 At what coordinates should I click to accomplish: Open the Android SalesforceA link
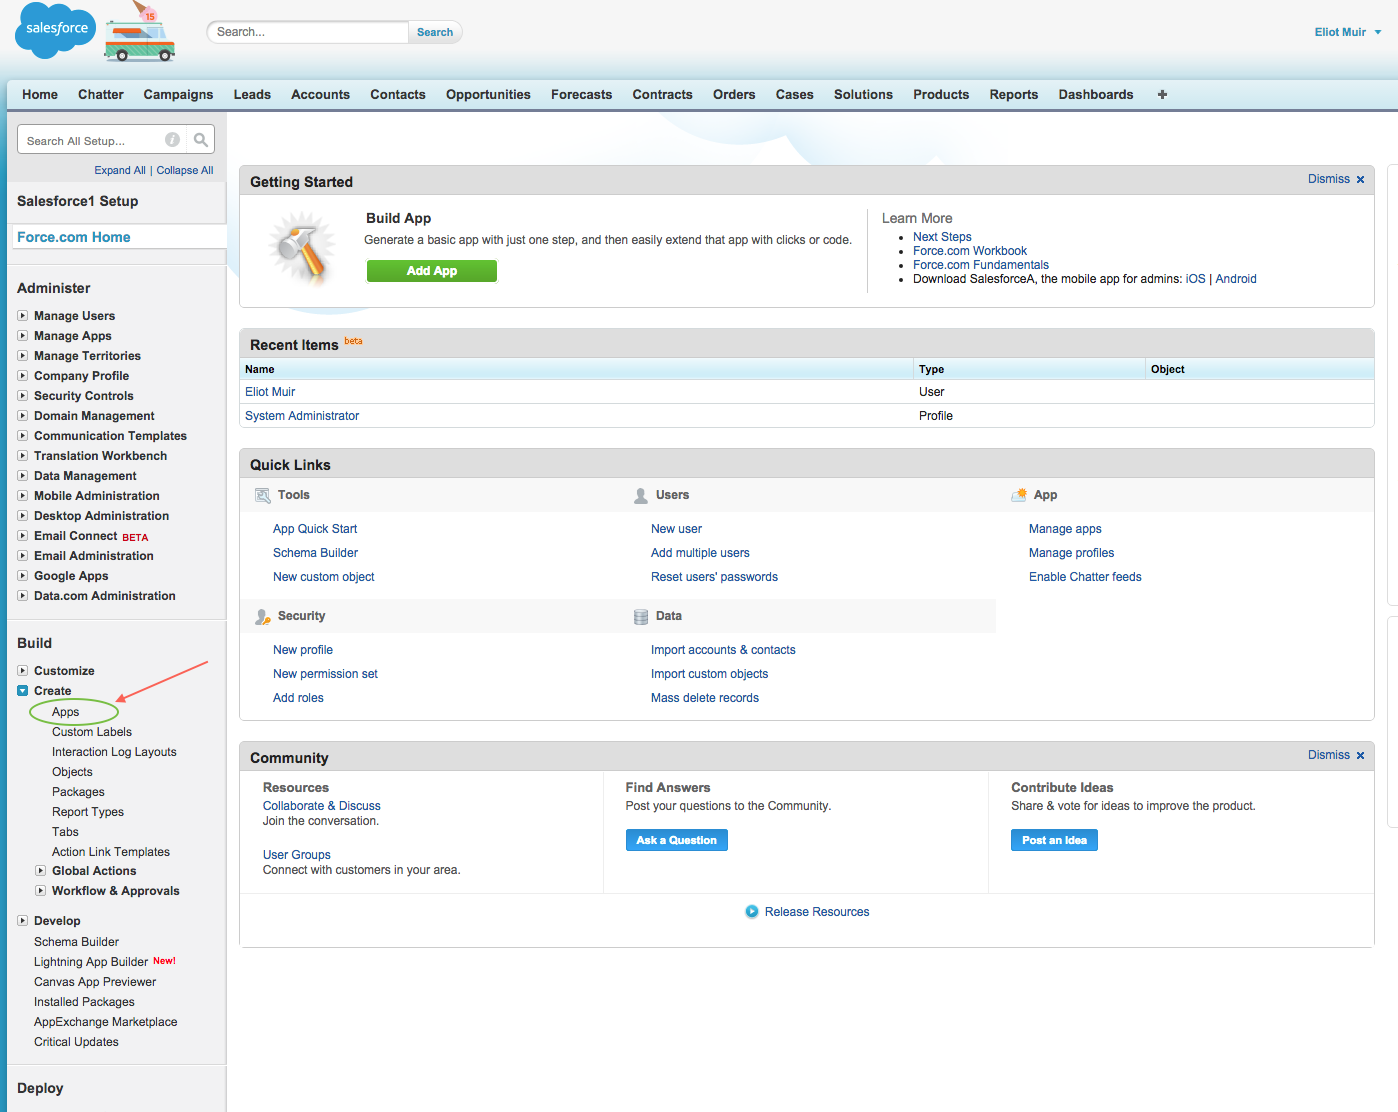[x=1236, y=279]
